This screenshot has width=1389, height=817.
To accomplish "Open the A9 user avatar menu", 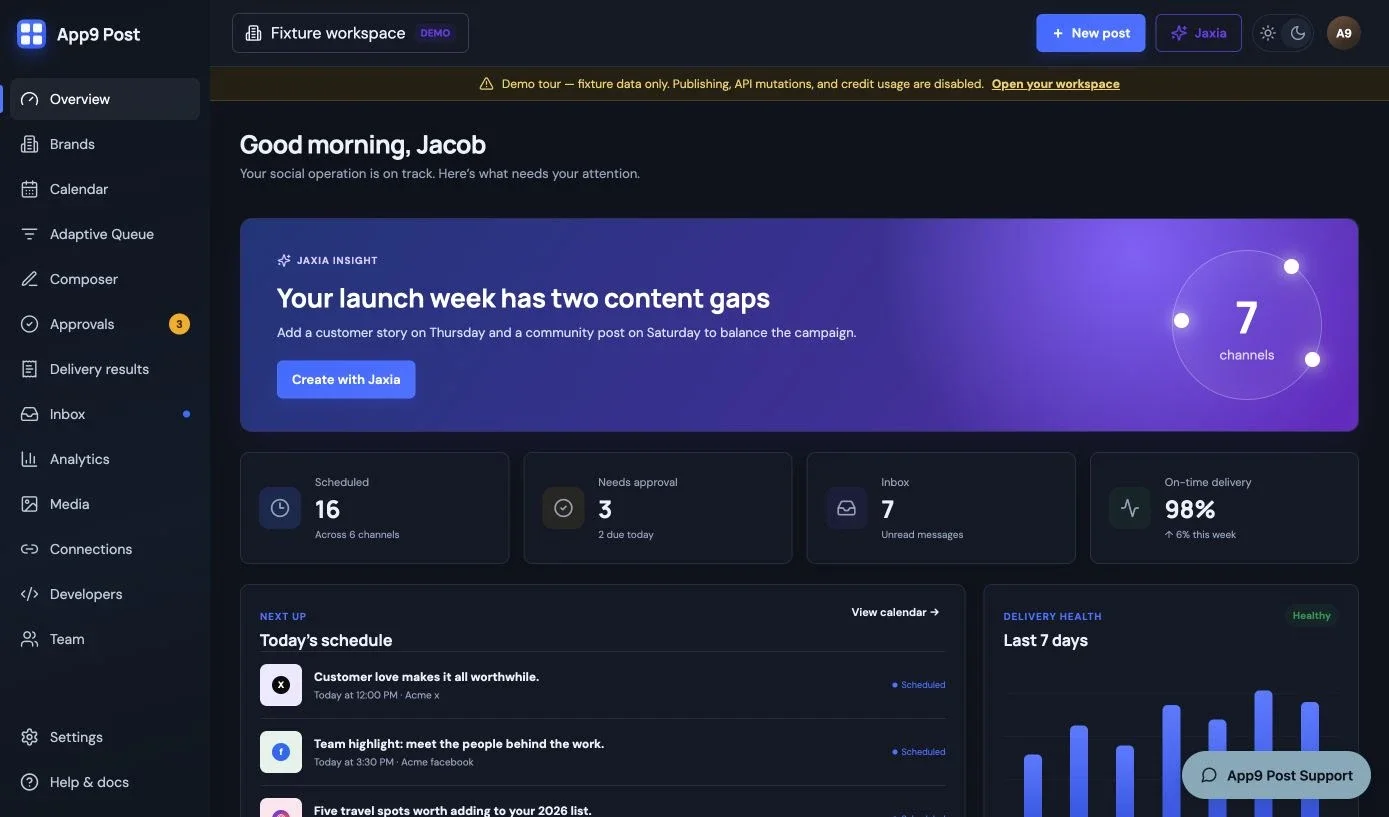I will coord(1344,33).
